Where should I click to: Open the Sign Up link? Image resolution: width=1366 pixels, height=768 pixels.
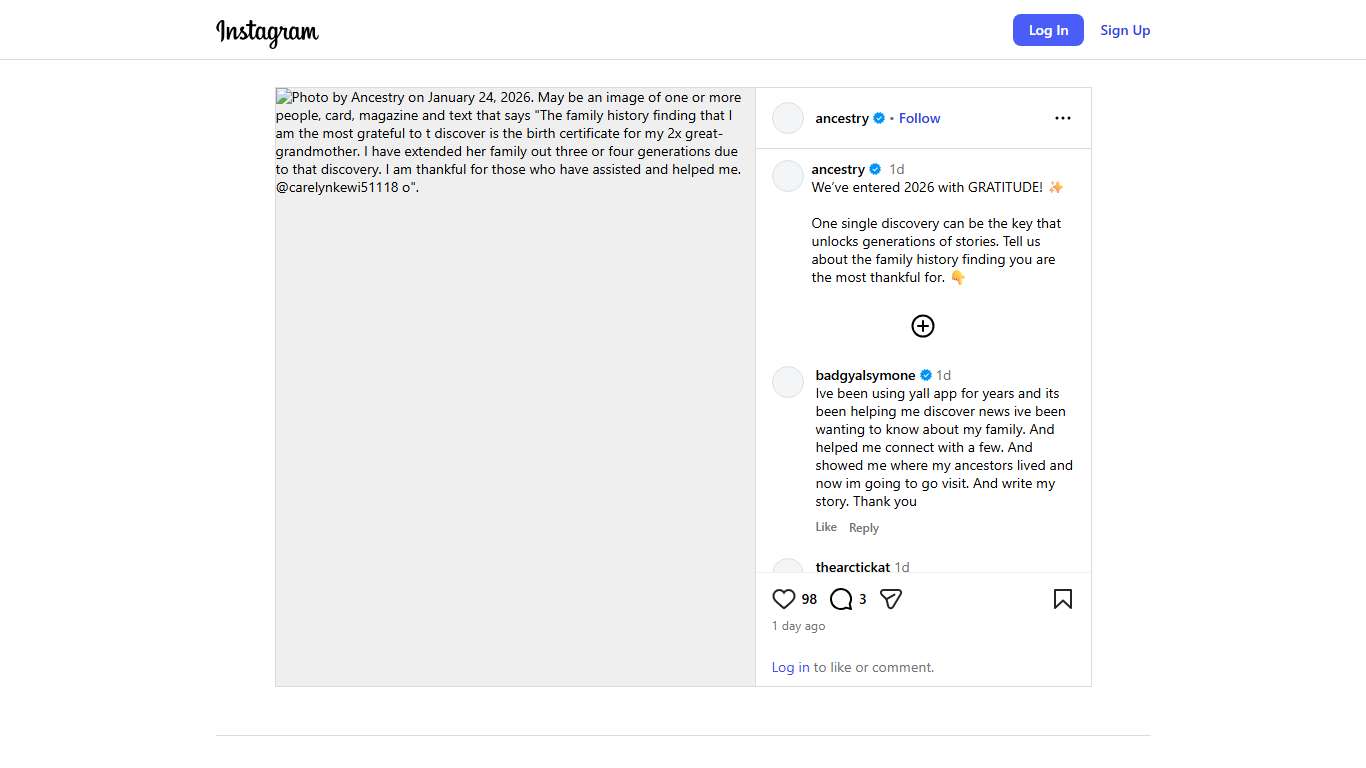1125,30
